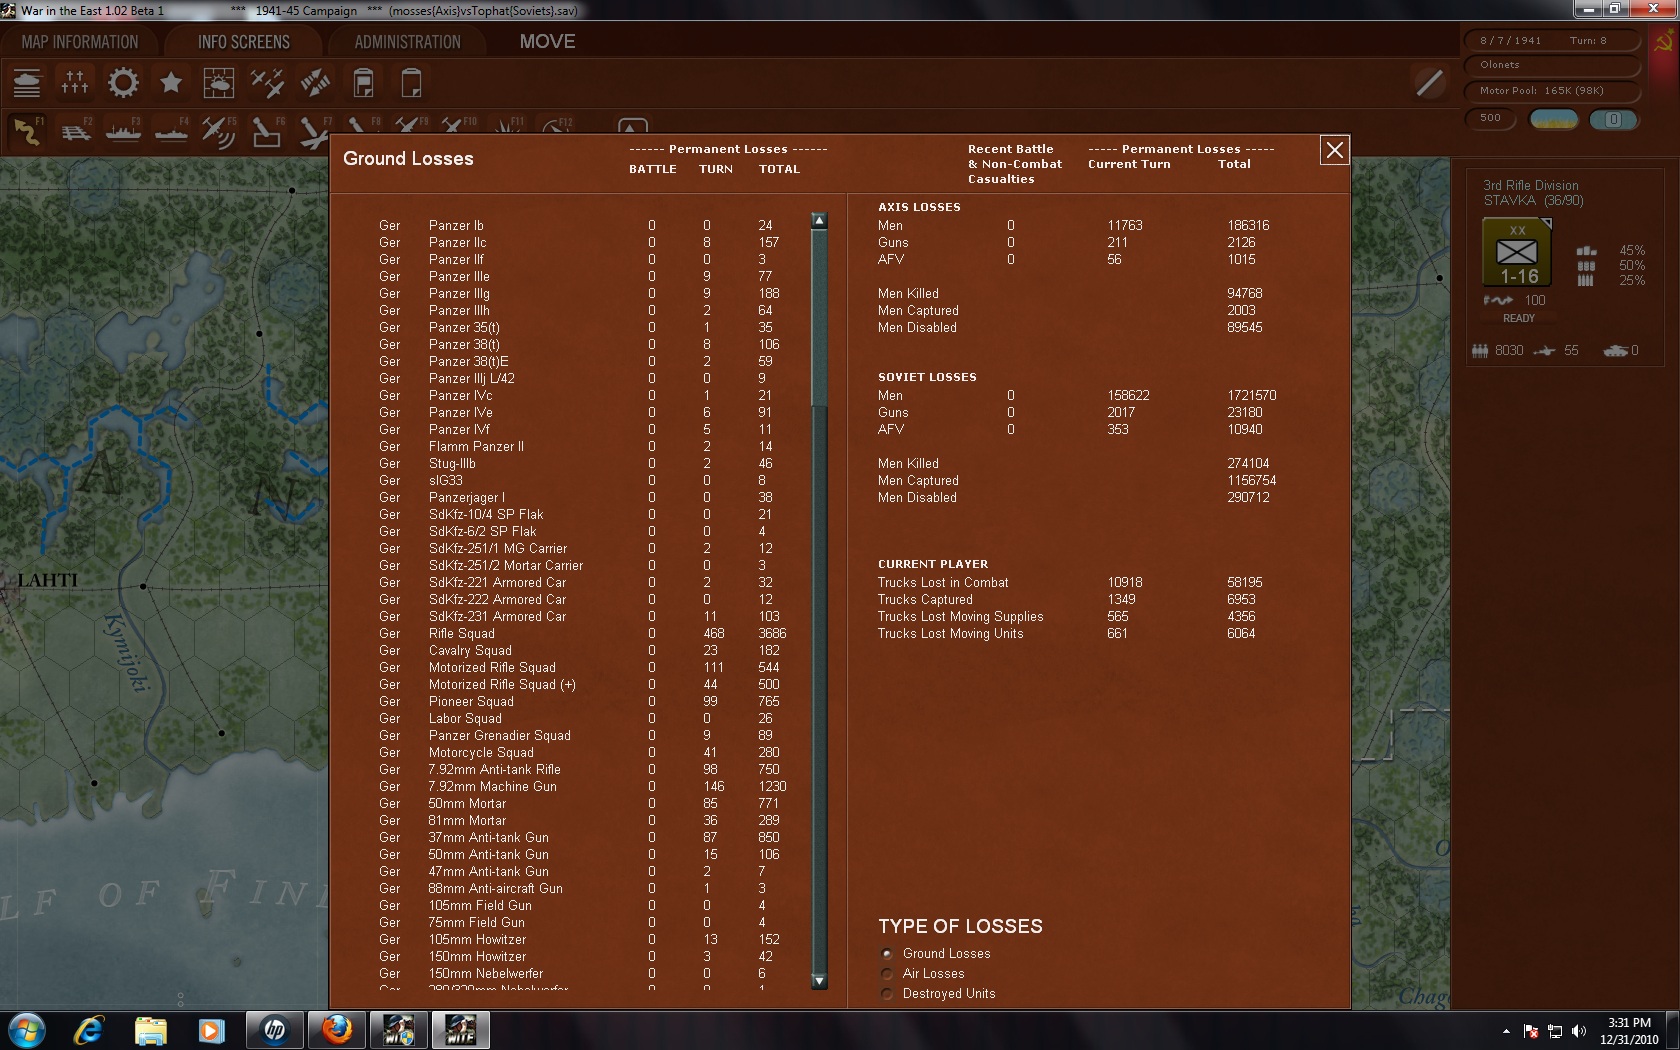The image size is (1680, 1050).
Task: Click the Motor Pool 165K display
Action: click(x=1552, y=91)
